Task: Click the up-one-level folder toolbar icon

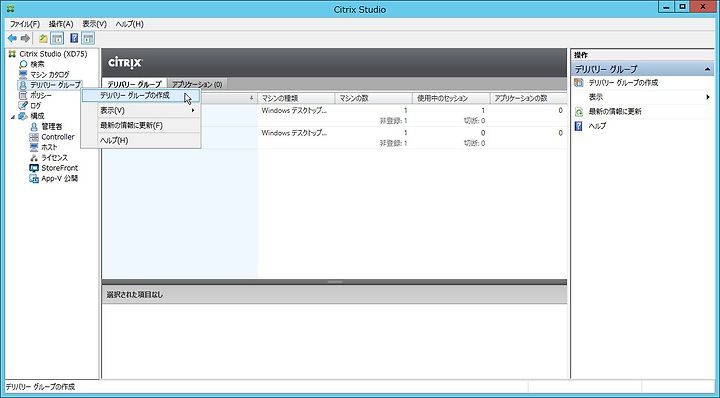Action: click(x=43, y=39)
